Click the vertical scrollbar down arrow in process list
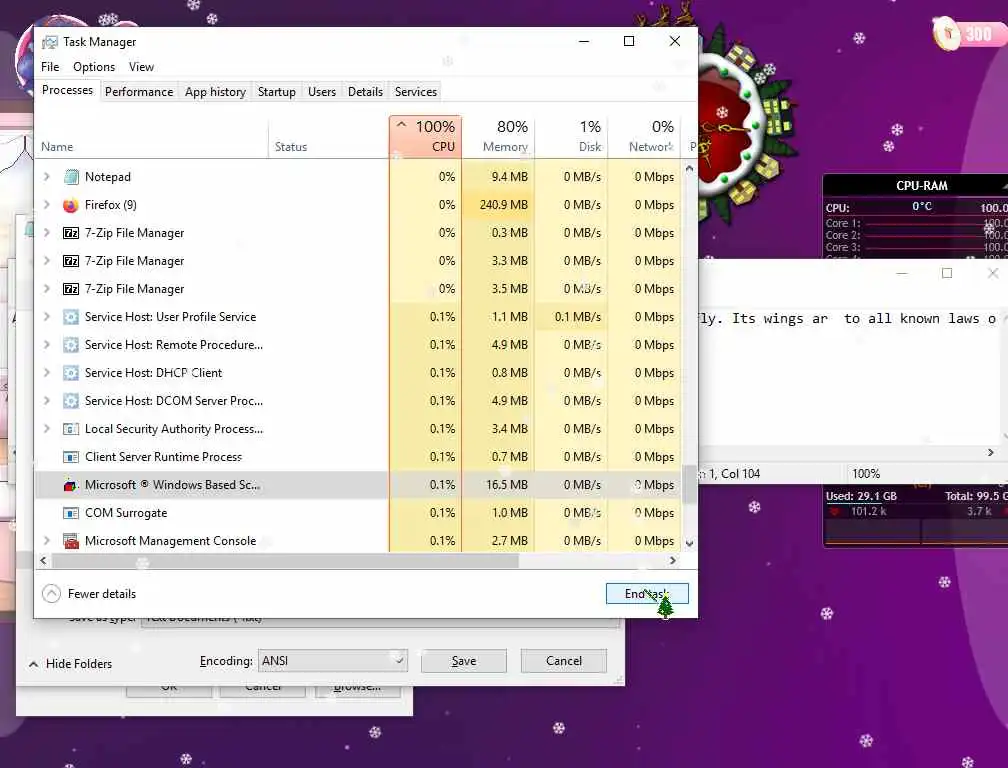The height and width of the screenshot is (768, 1008). pos(689,544)
